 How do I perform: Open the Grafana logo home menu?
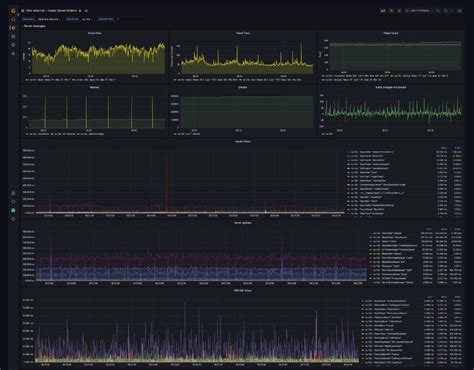(13, 11)
